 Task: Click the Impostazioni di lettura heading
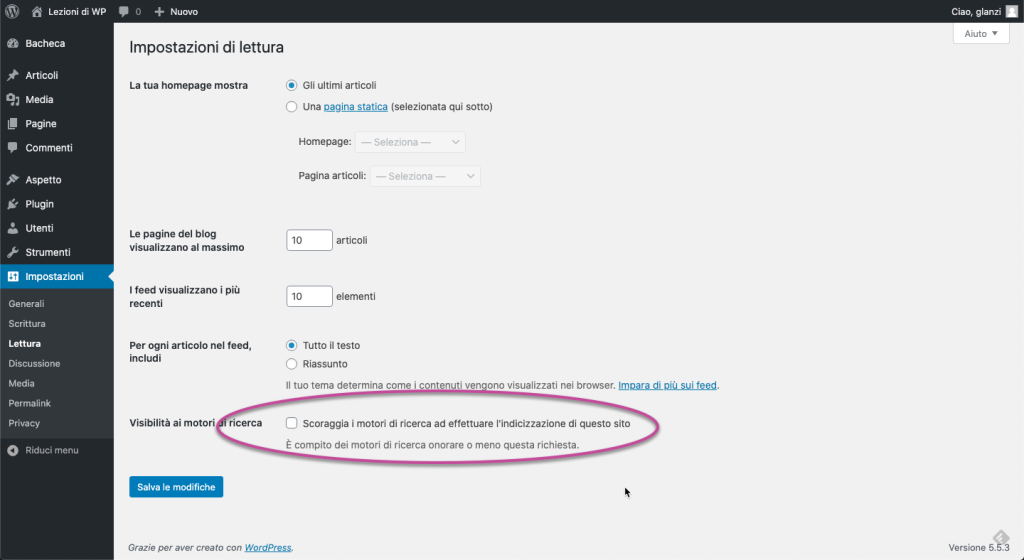click(206, 47)
